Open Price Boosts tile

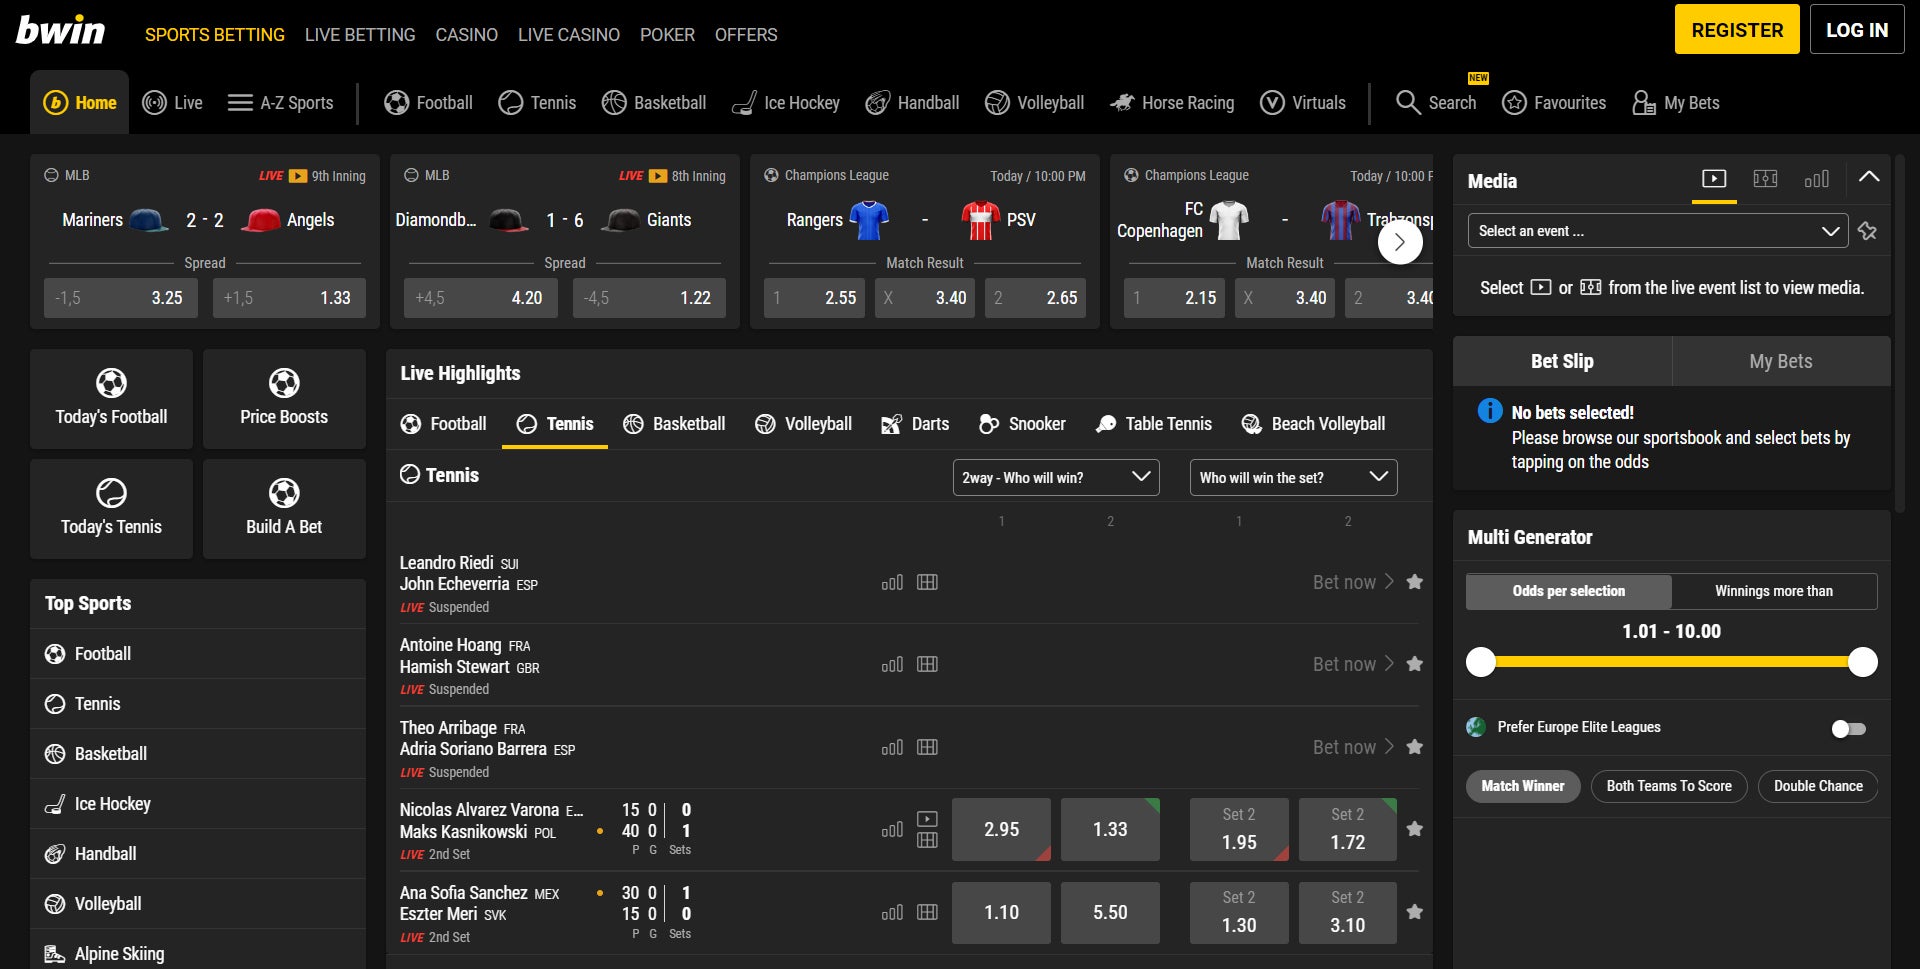(284, 398)
